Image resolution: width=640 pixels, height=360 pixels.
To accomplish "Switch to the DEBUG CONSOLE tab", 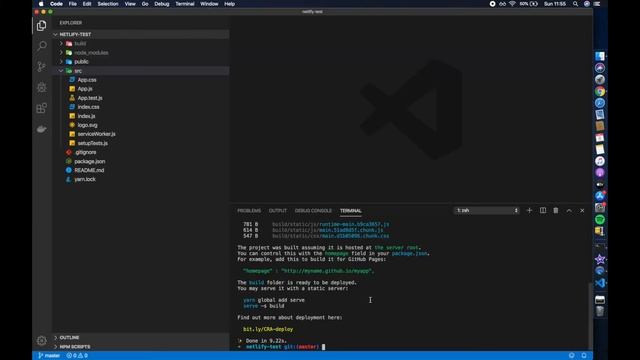I will tap(313, 211).
